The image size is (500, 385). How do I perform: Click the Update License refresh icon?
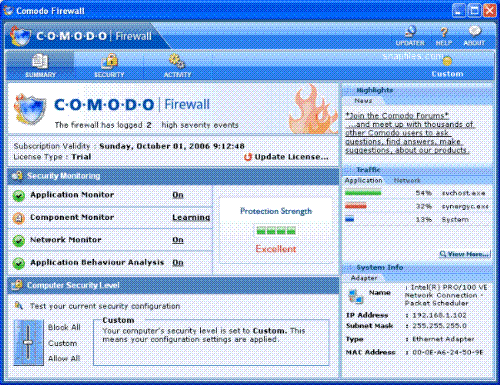point(247,157)
